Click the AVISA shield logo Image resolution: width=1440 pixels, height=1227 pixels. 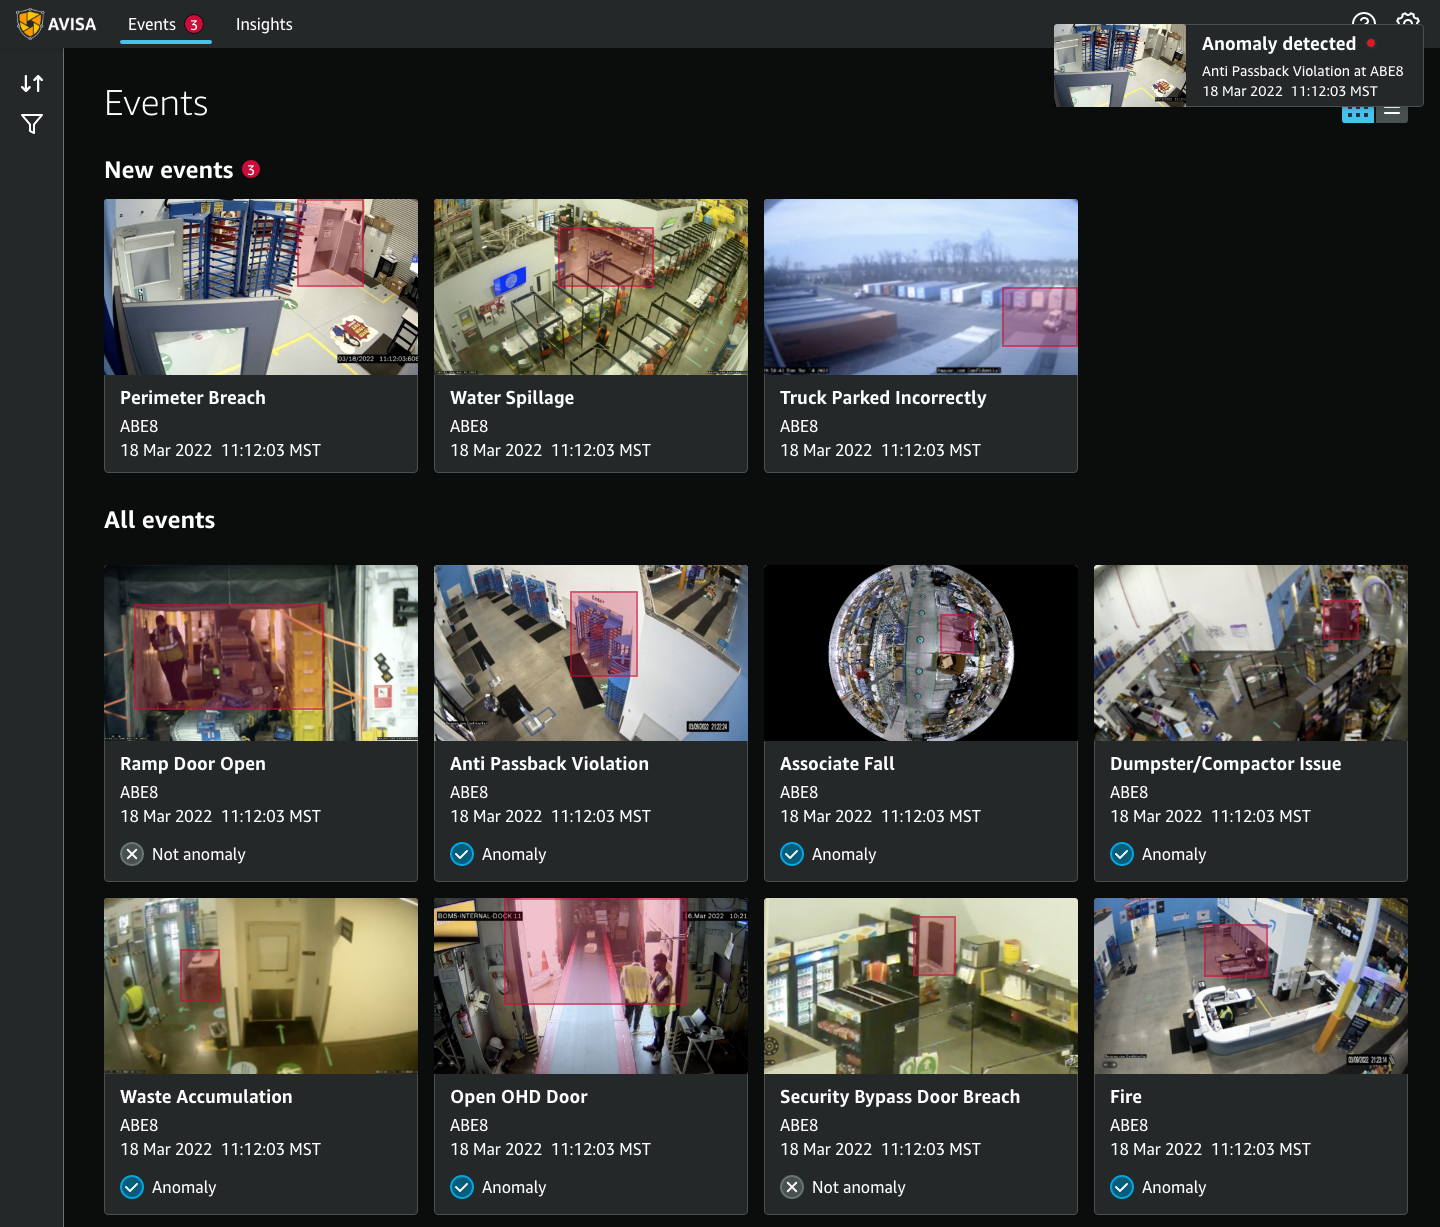click(x=30, y=24)
